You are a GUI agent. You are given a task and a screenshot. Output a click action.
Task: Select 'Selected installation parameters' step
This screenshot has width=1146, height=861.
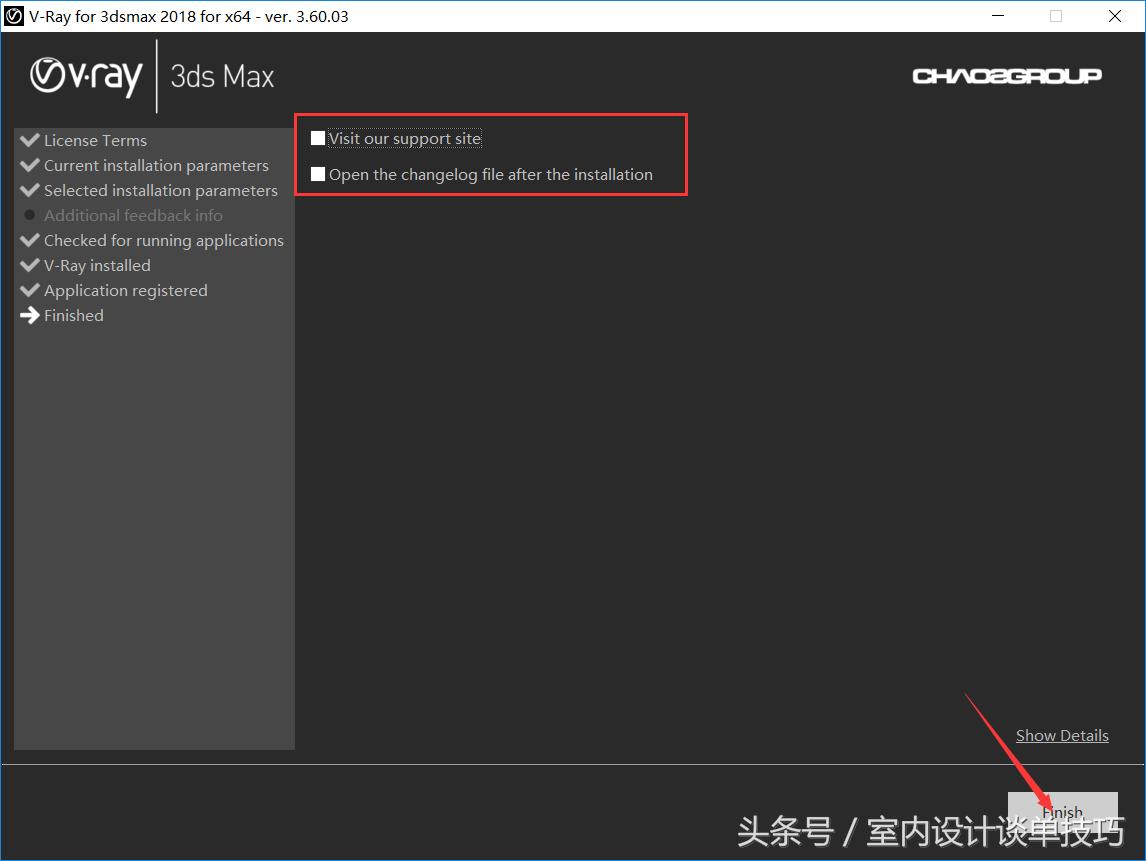pos(161,190)
